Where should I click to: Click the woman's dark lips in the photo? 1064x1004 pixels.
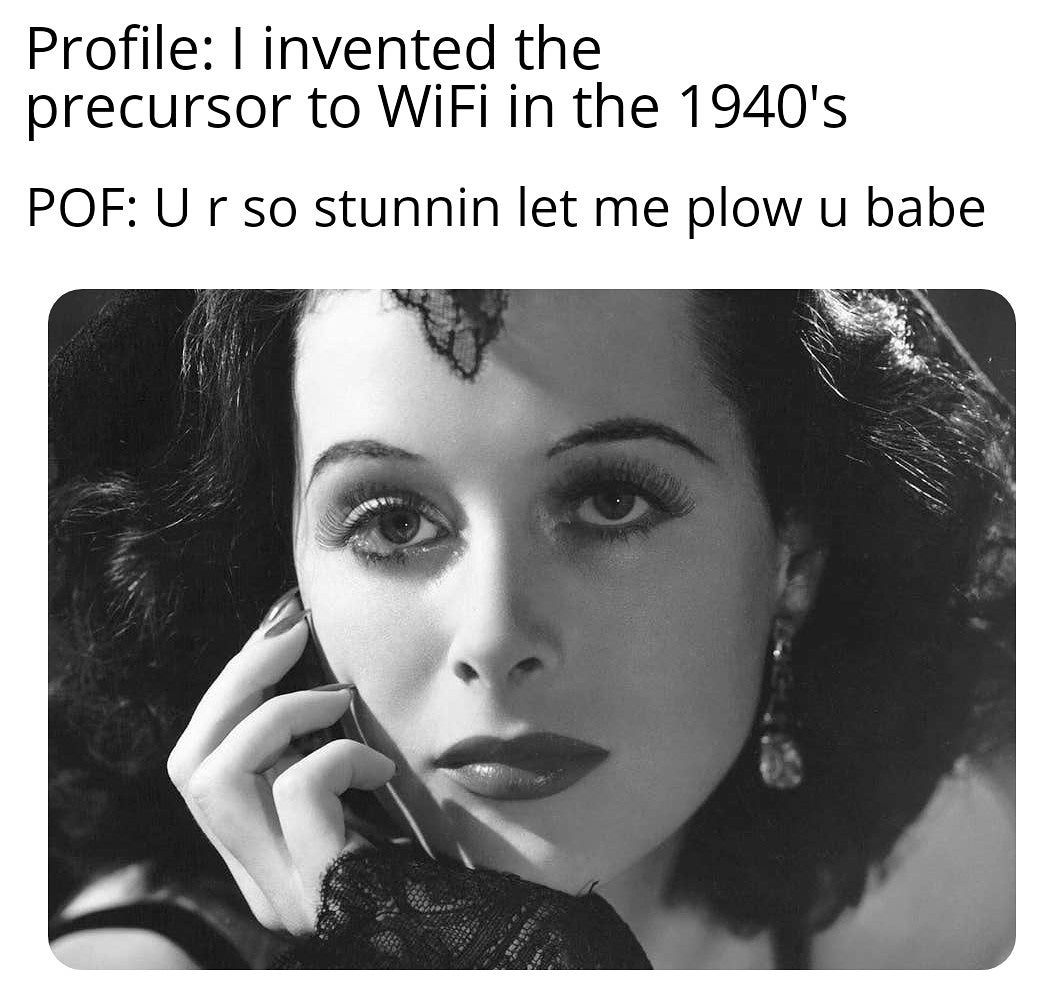pyautogui.click(x=521, y=765)
